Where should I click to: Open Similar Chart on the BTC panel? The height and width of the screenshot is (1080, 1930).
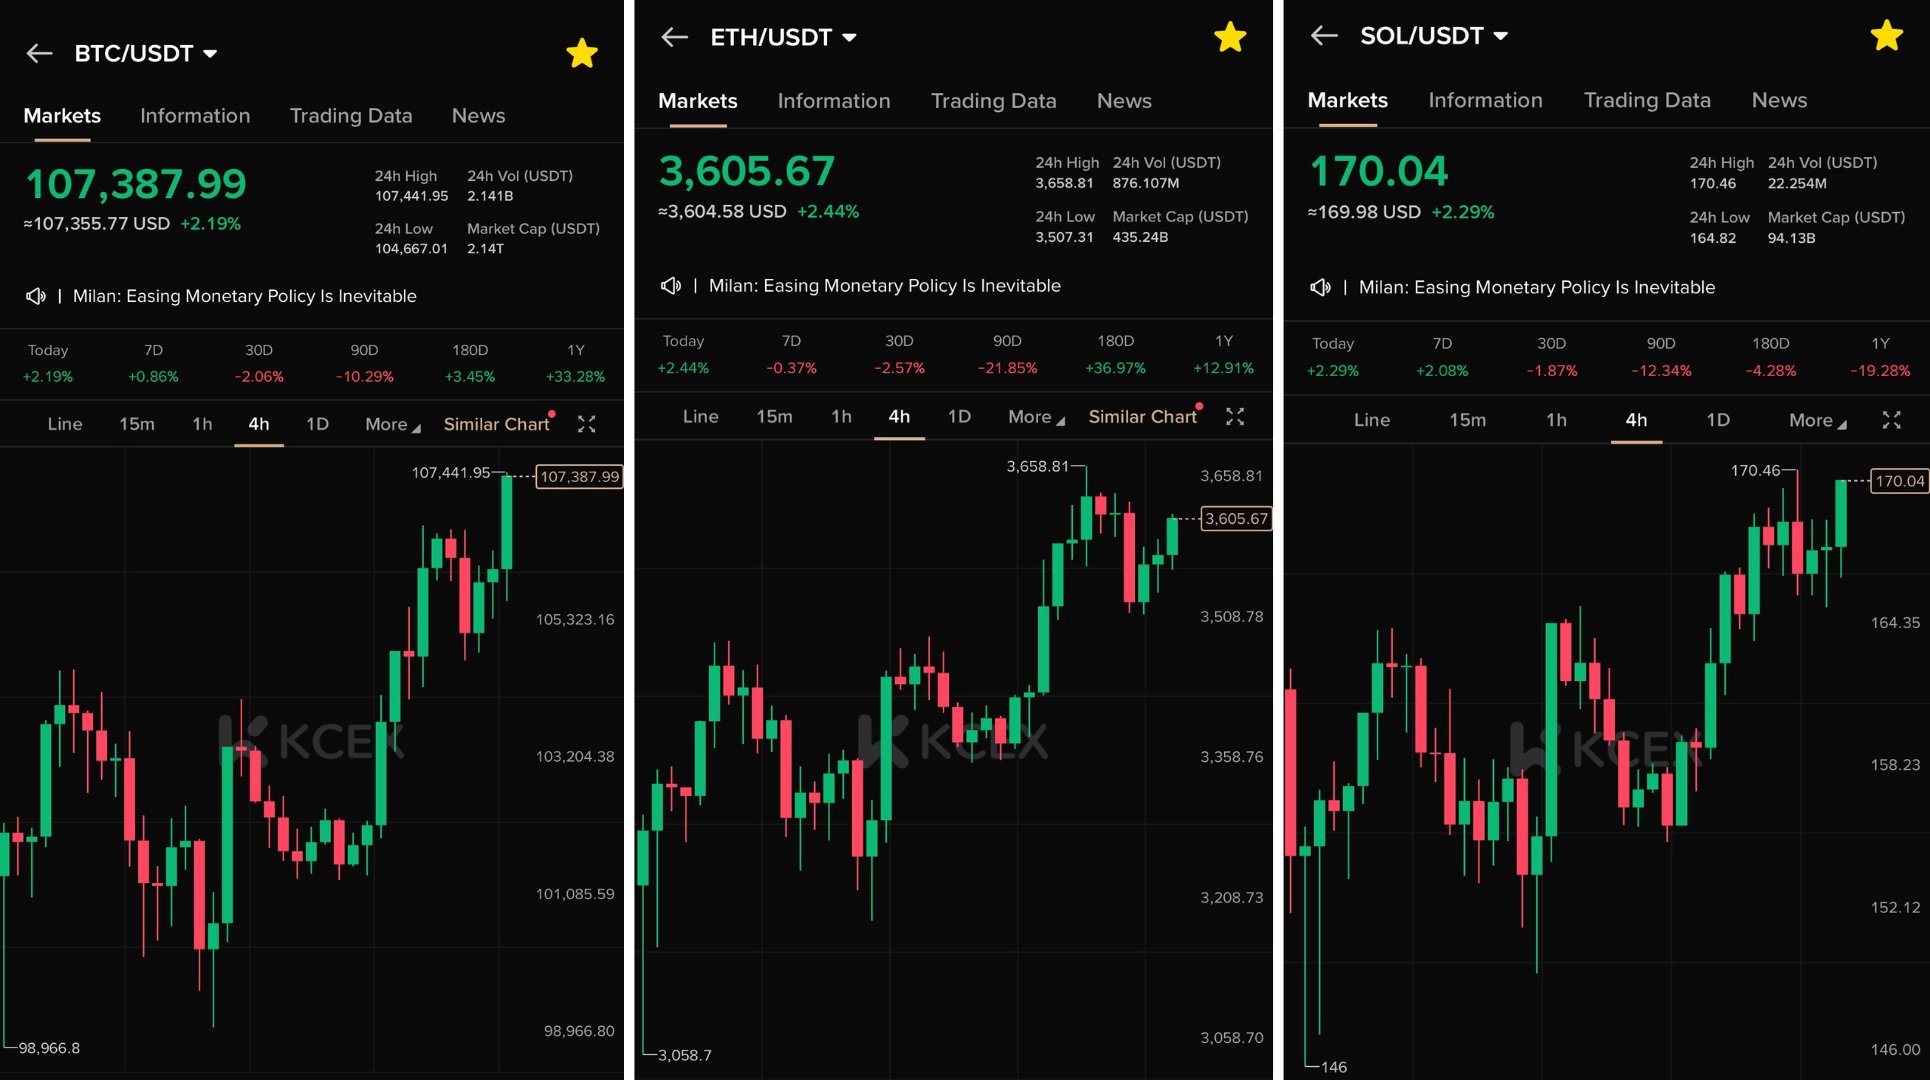tap(496, 424)
